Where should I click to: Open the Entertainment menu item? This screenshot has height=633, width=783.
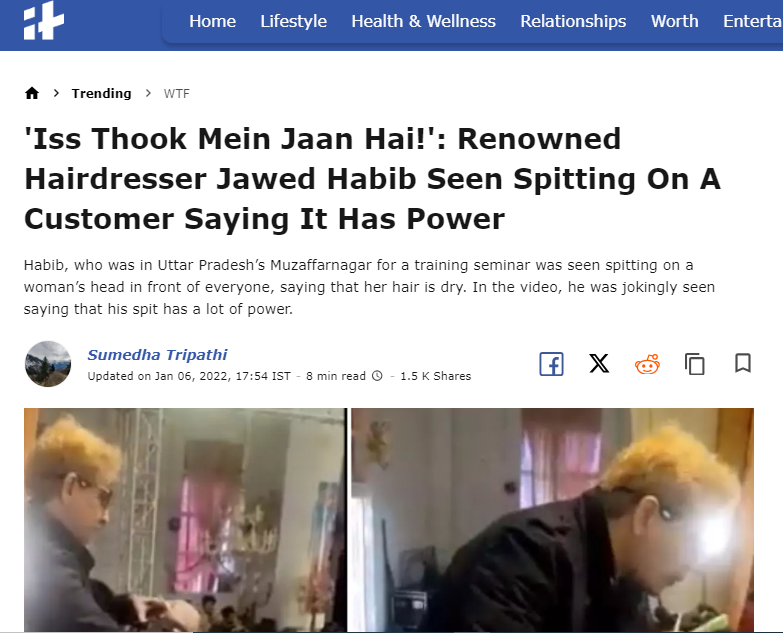[753, 21]
